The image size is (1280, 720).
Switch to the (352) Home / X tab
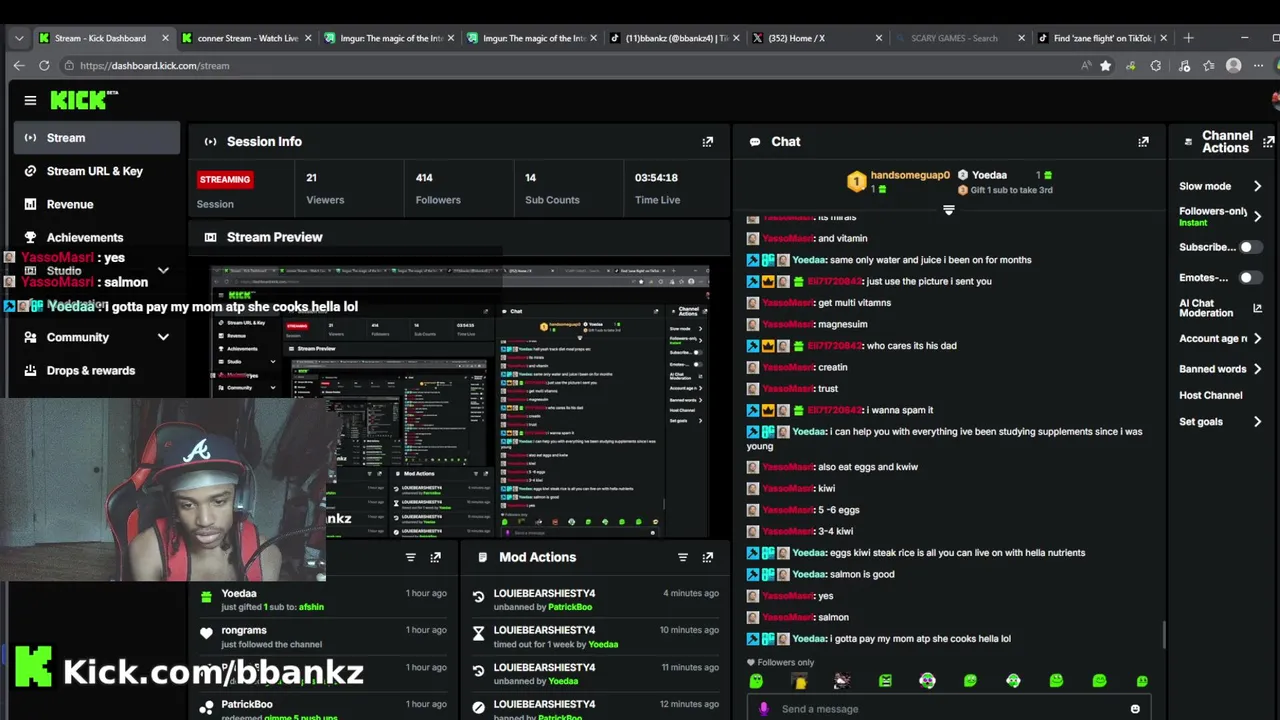[817, 38]
